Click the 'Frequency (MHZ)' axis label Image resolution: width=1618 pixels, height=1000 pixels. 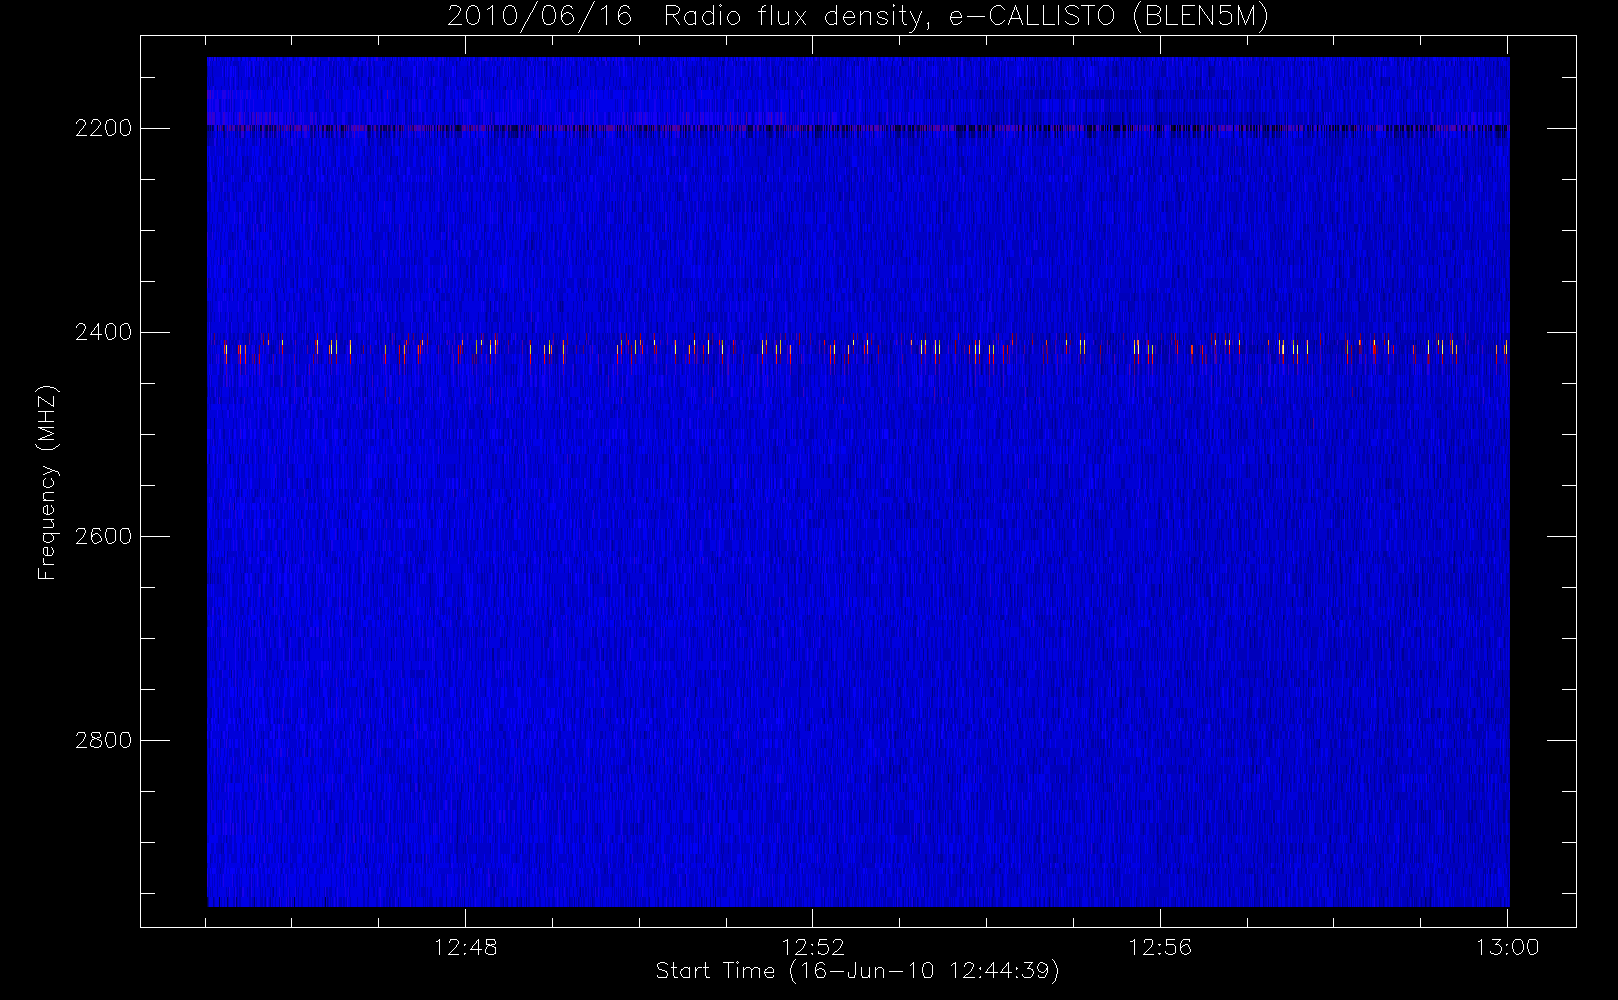coord(47,482)
